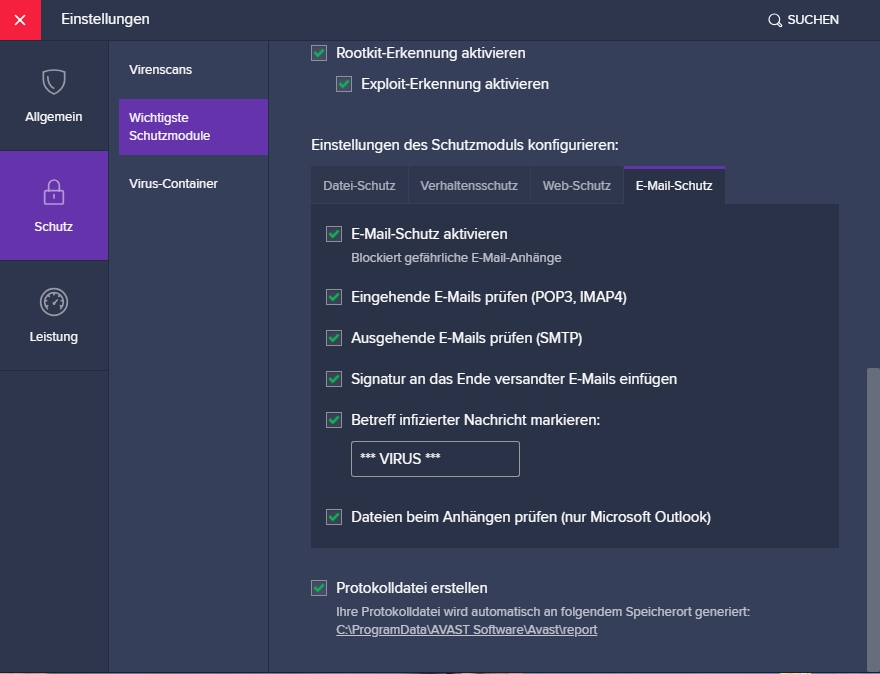880x674 pixels.
Task: Switch to the Datei-Schutz tab
Action: point(359,186)
